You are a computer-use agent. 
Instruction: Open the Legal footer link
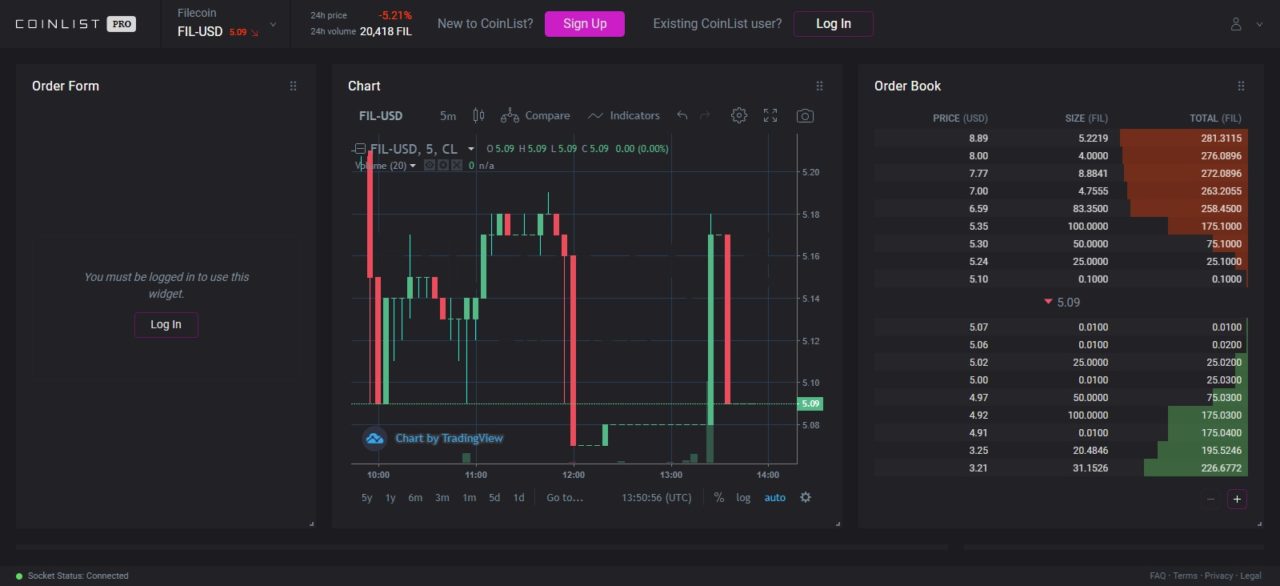point(1251,576)
